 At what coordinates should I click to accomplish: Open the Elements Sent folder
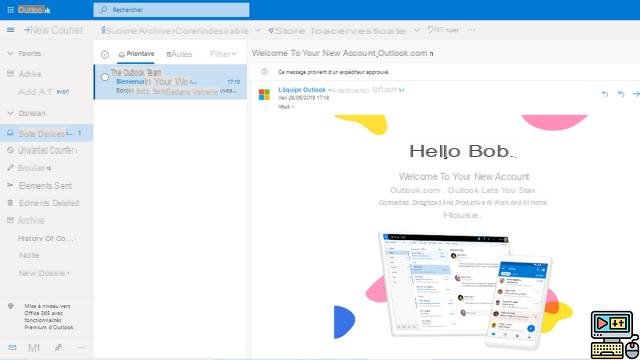click(x=45, y=186)
